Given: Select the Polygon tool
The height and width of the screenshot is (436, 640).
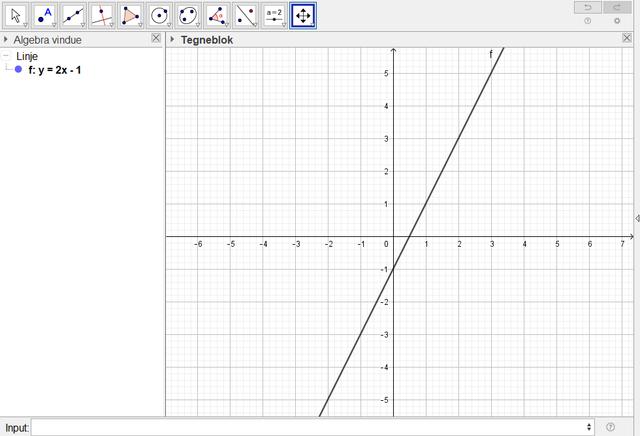Looking at the screenshot, I should point(132,16).
